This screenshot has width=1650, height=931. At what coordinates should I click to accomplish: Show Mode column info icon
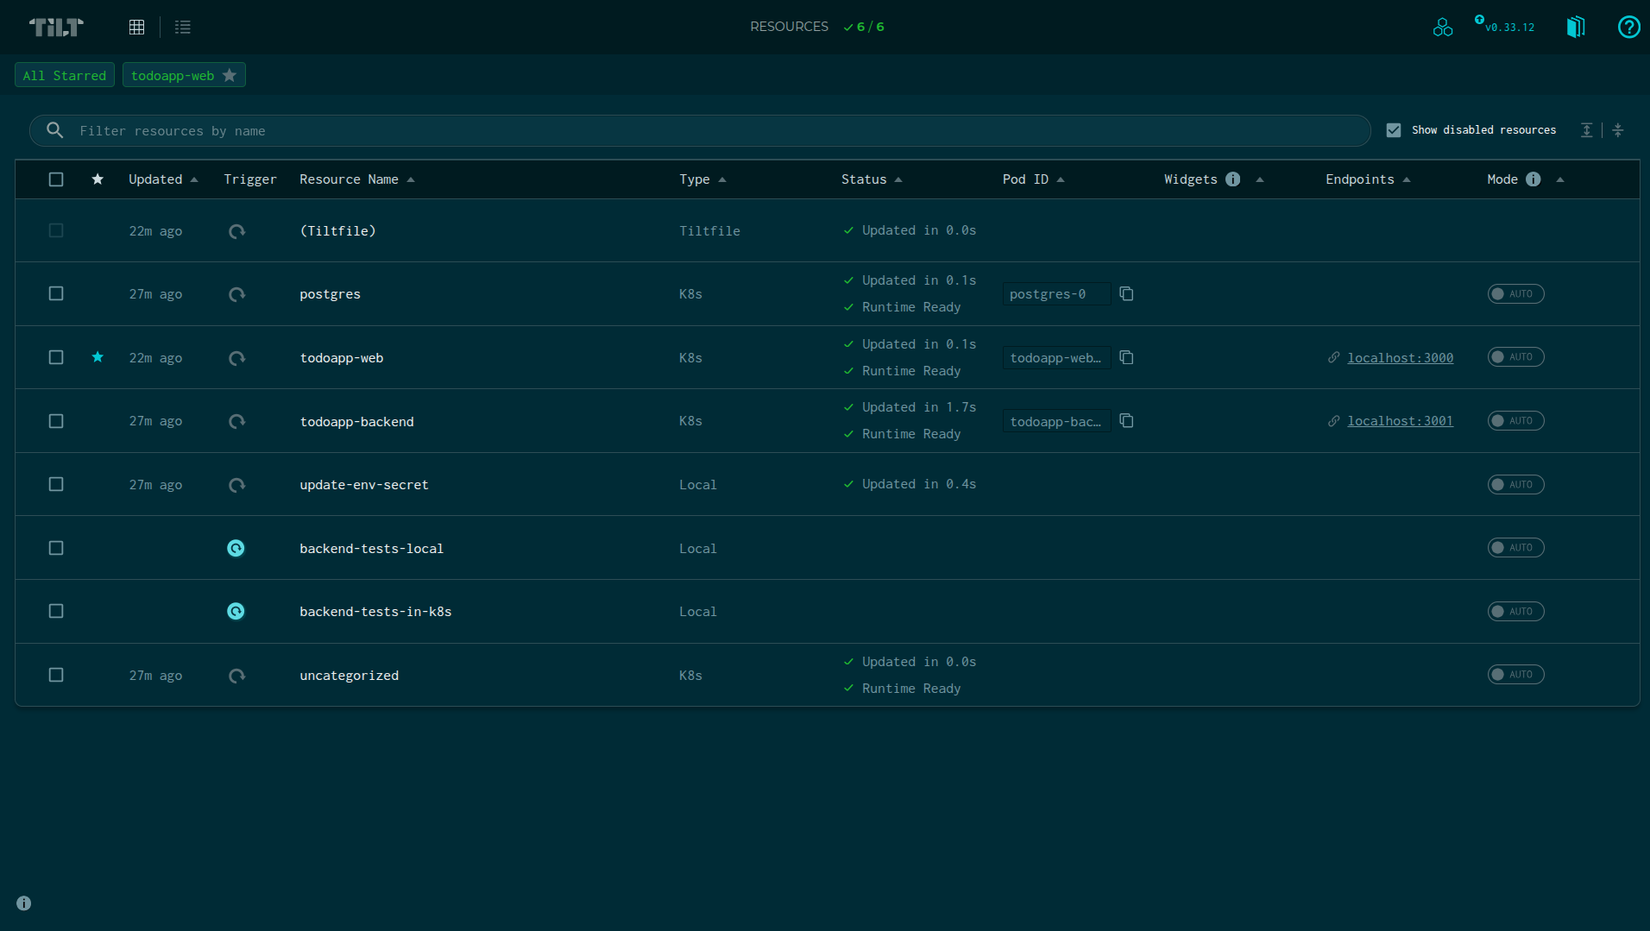tap(1533, 180)
